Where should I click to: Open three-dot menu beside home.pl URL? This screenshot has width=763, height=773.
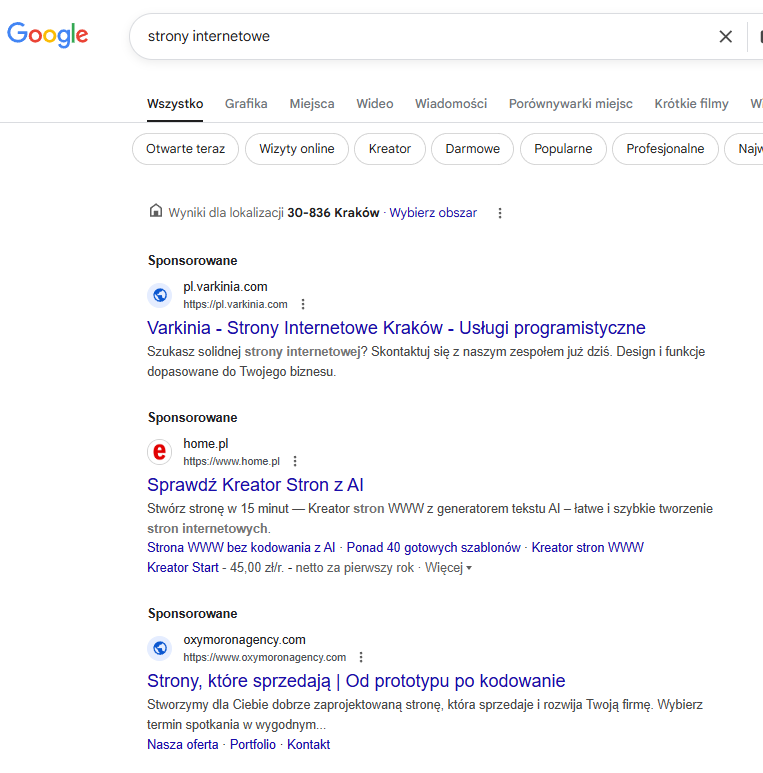(x=295, y=461)
